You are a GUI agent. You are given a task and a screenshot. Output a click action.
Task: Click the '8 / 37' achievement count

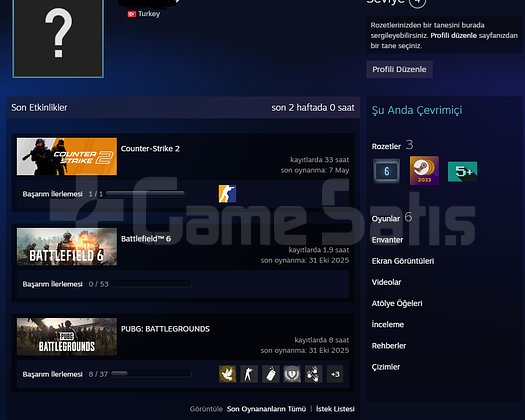98,374
